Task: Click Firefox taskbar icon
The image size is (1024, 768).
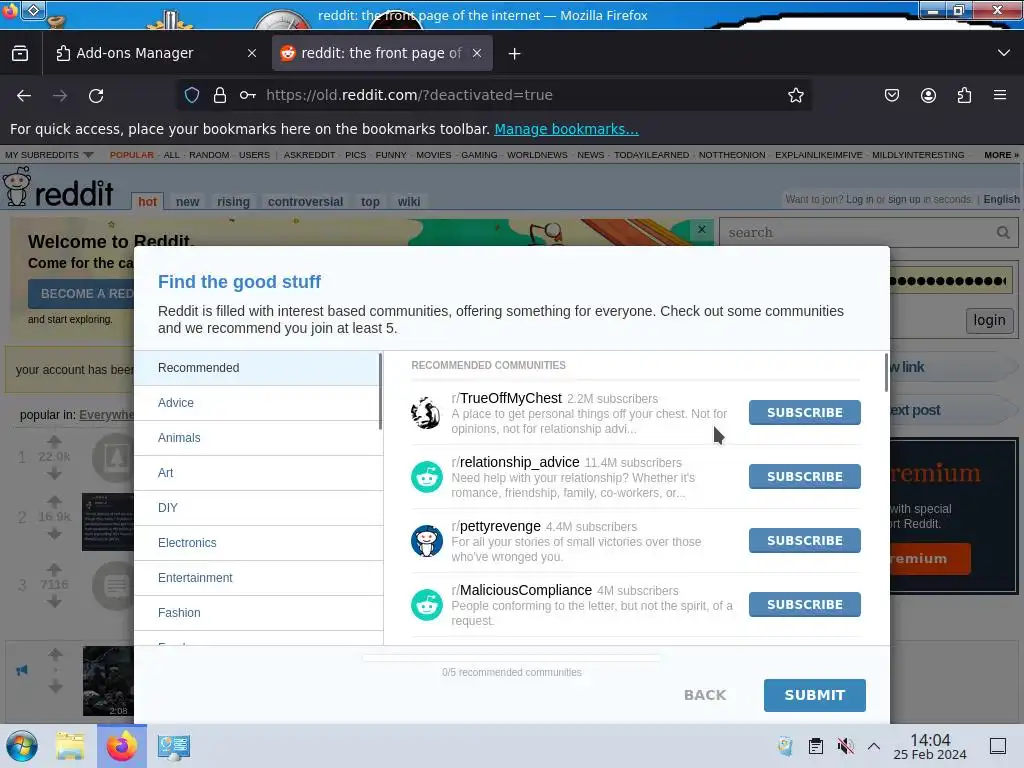Action: tap(122, 746)
